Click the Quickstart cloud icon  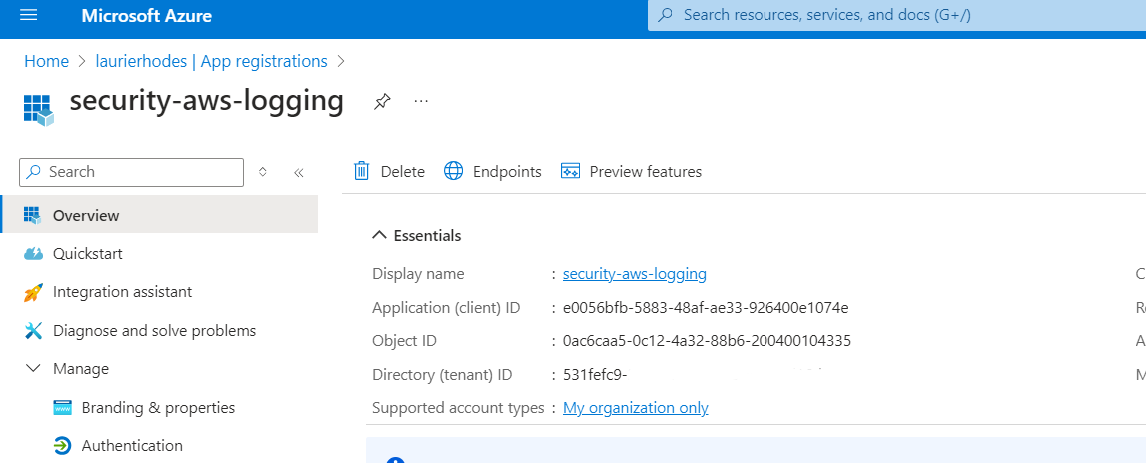(33, 254)
